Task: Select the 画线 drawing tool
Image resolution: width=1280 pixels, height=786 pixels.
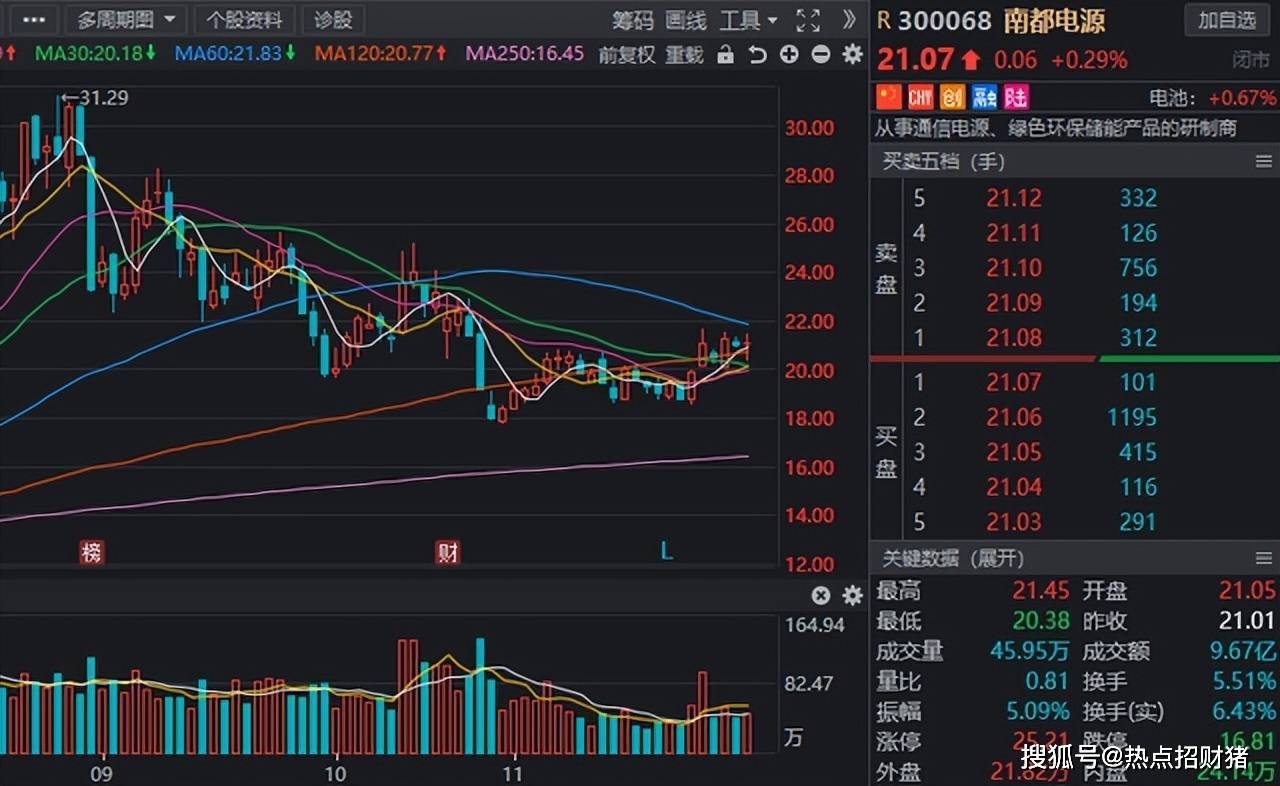Action: pos(686,20)
